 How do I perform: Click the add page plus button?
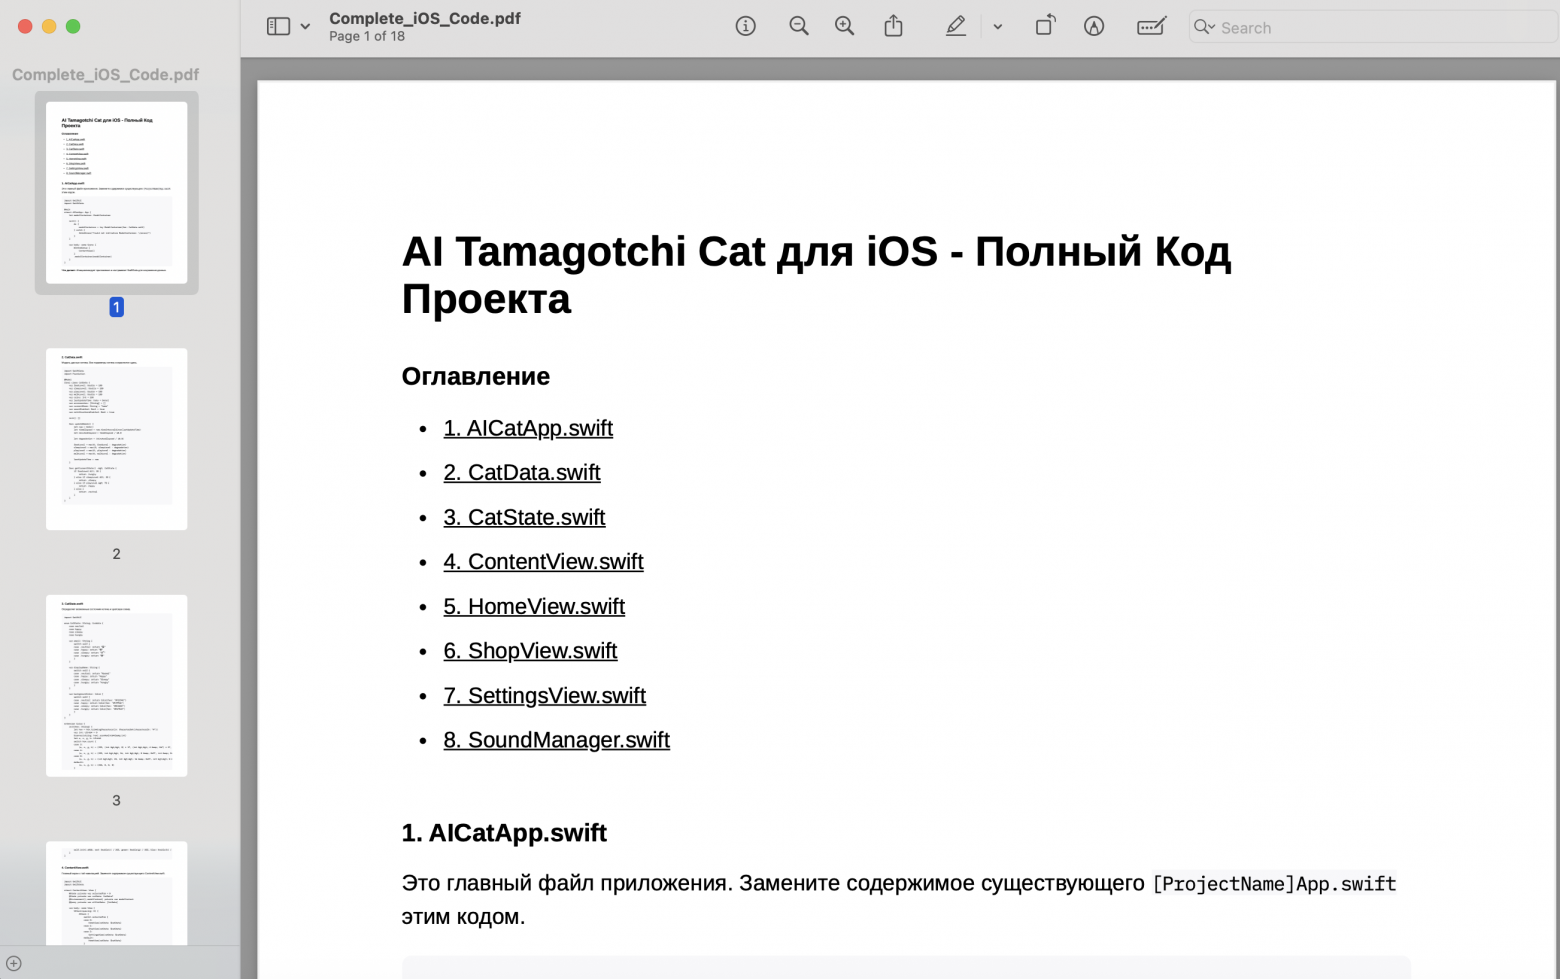point(14,963)
